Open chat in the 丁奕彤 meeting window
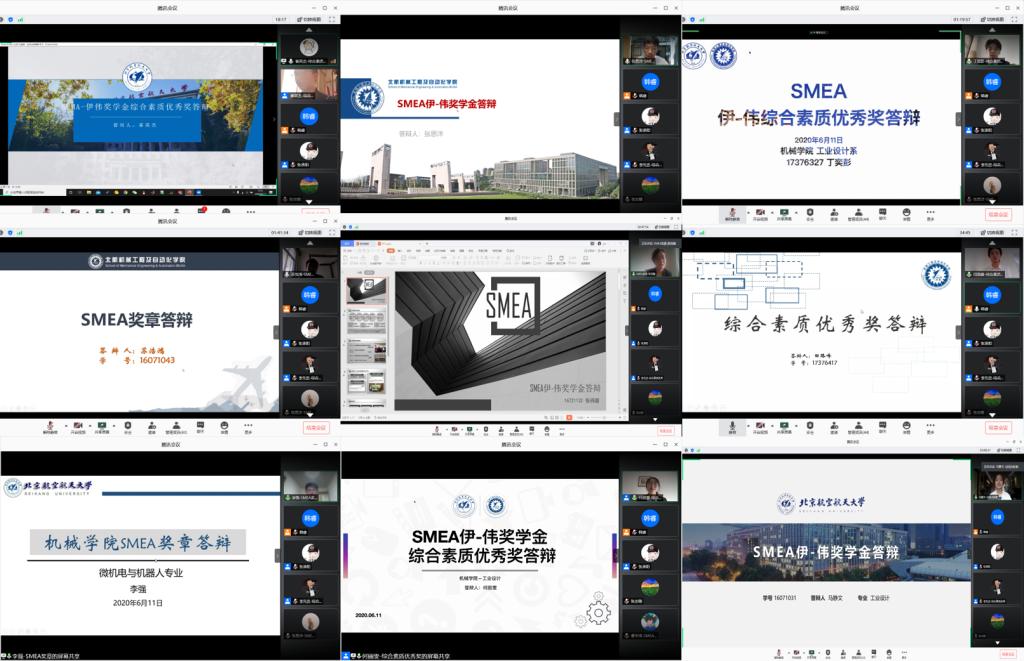This screenshot has height=661, width=1024. (882, 213)
